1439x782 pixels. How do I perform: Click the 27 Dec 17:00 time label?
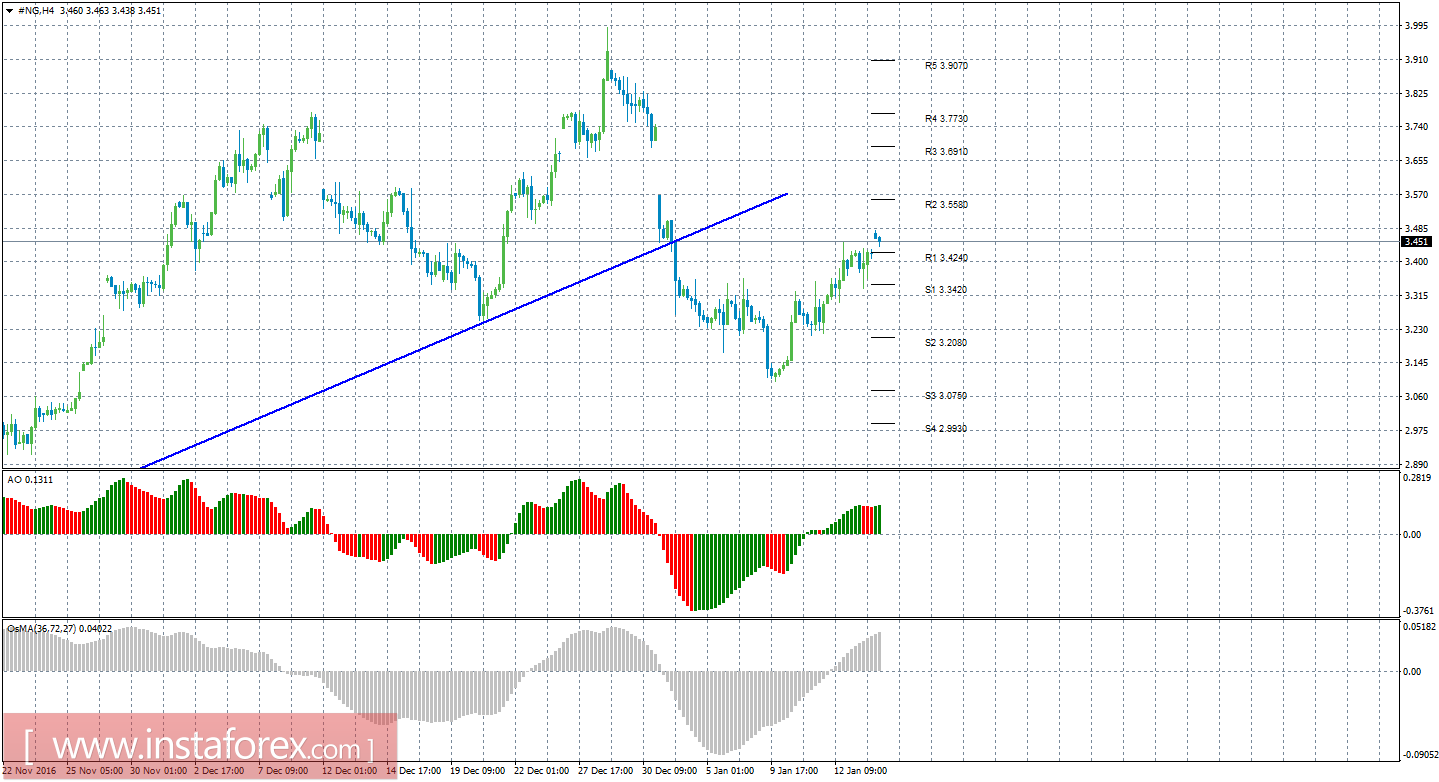pos(607,771)
